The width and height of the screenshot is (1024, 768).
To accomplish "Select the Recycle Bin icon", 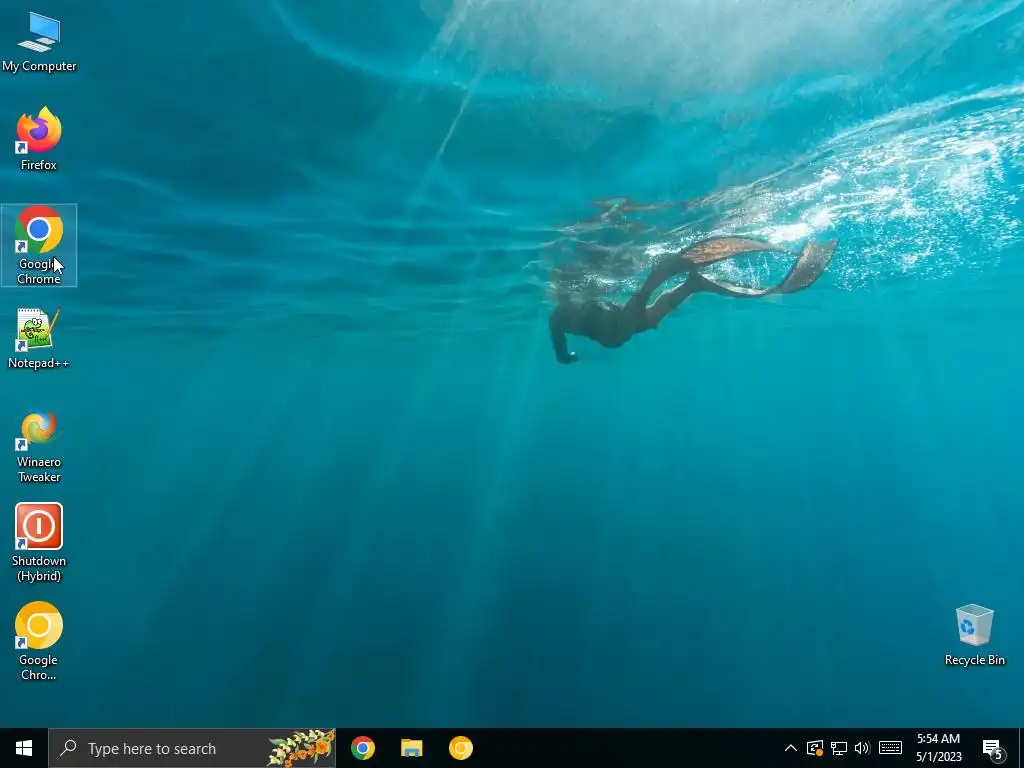I will (x=974, y=635).
